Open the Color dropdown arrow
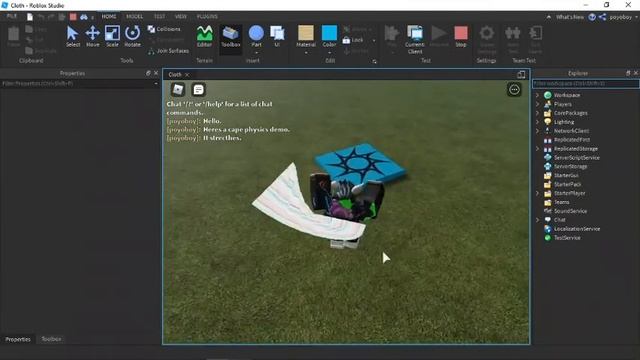This screenshot has height=360, width=640. [x=329, y=53]
